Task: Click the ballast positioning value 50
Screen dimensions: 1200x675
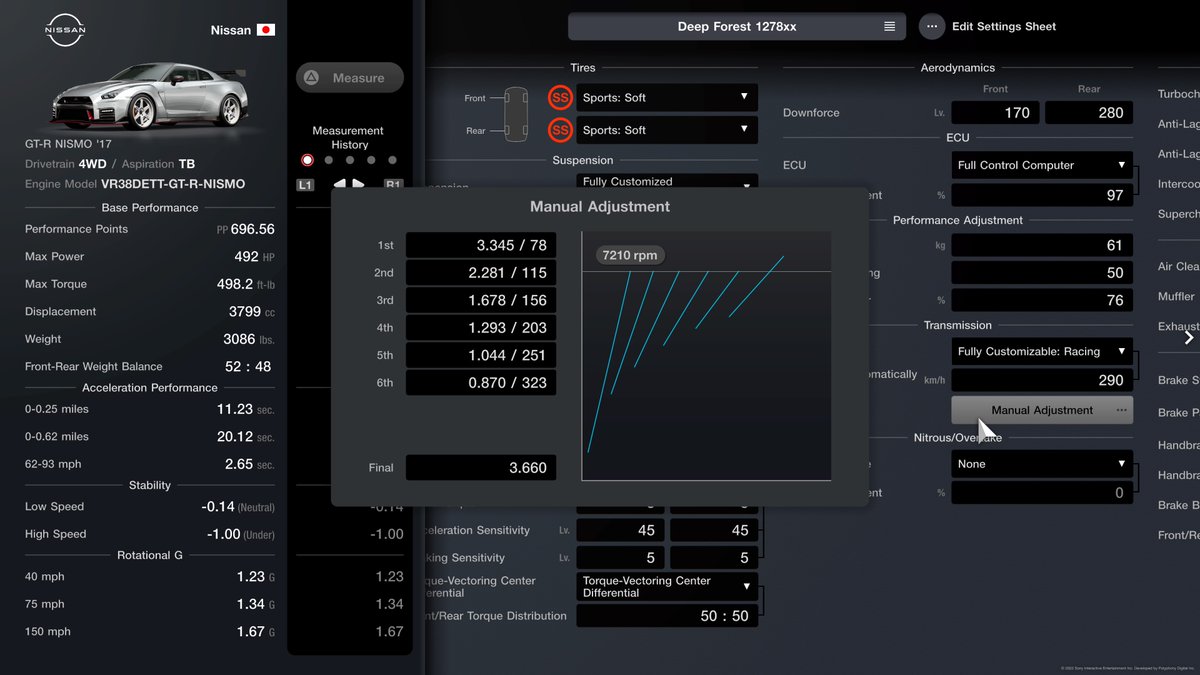Action: (1042, 273)
